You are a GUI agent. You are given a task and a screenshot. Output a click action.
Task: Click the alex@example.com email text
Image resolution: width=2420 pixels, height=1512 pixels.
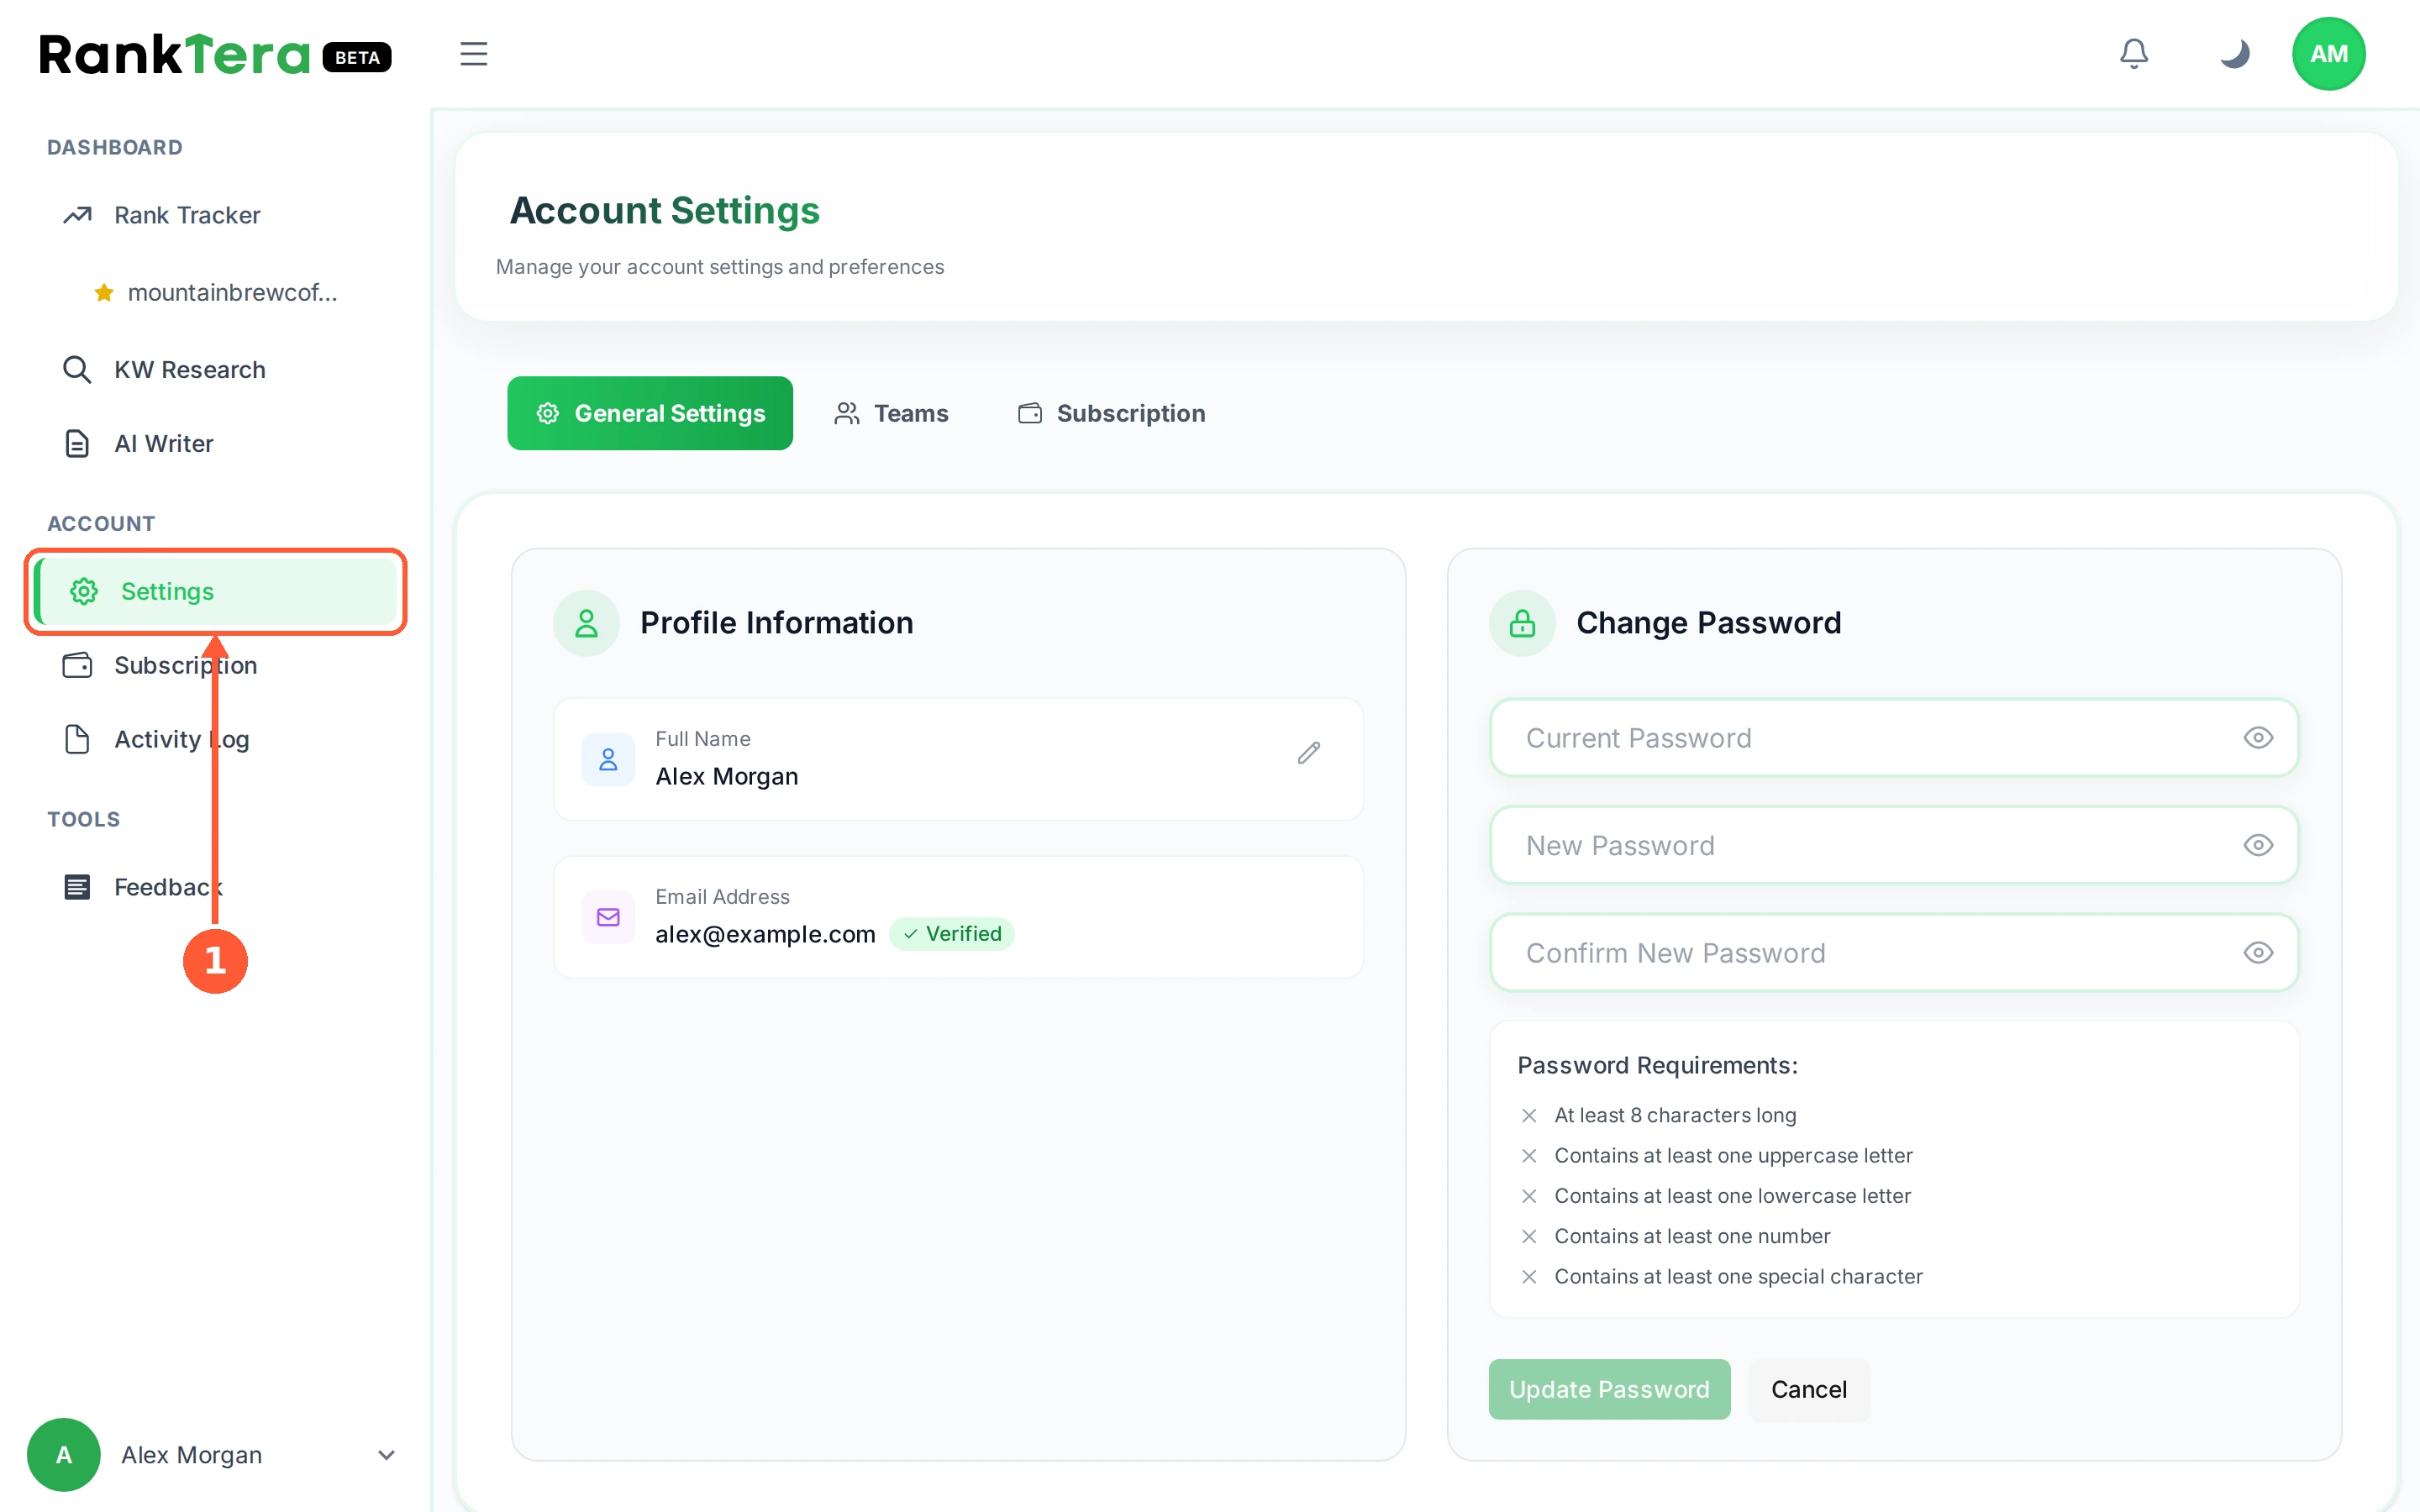point(765,934)
